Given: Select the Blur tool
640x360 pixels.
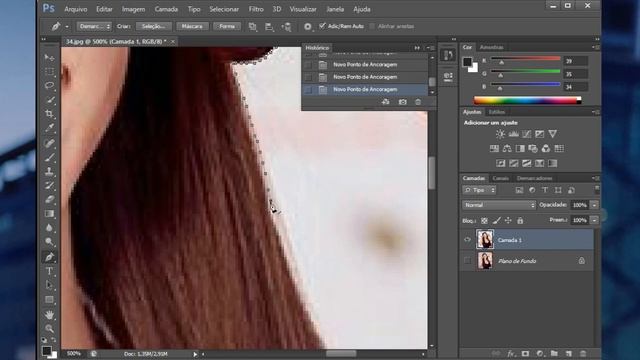Looking at the screenshot, I should pos(49,228).
